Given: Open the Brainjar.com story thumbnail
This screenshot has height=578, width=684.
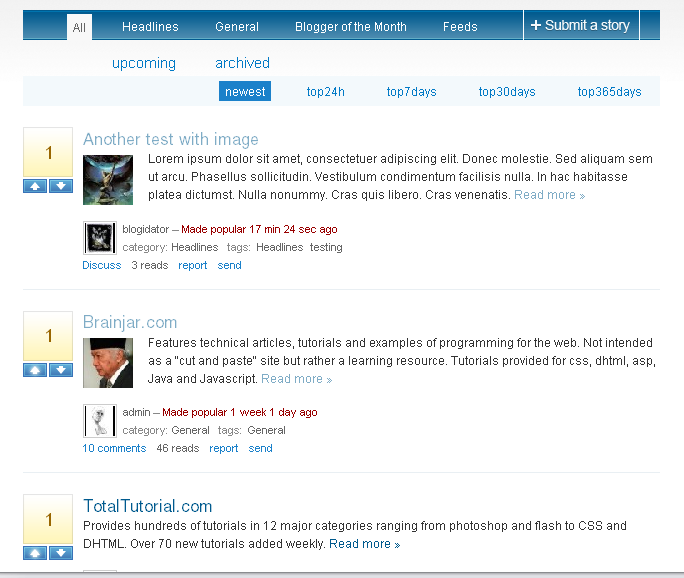Looking at the screenshot, I should coord(108,363).
